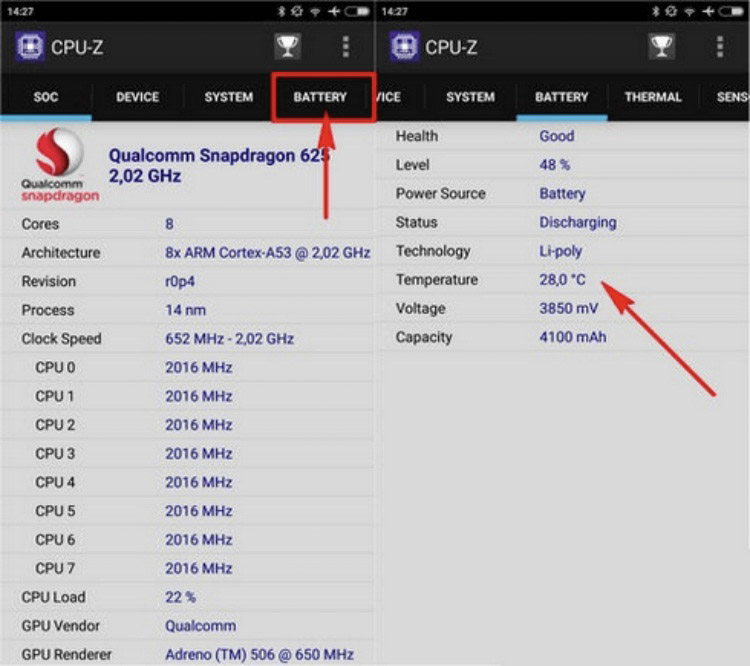Tap the Cores value '8'
The image size is (750, 666).
point(169,224)
